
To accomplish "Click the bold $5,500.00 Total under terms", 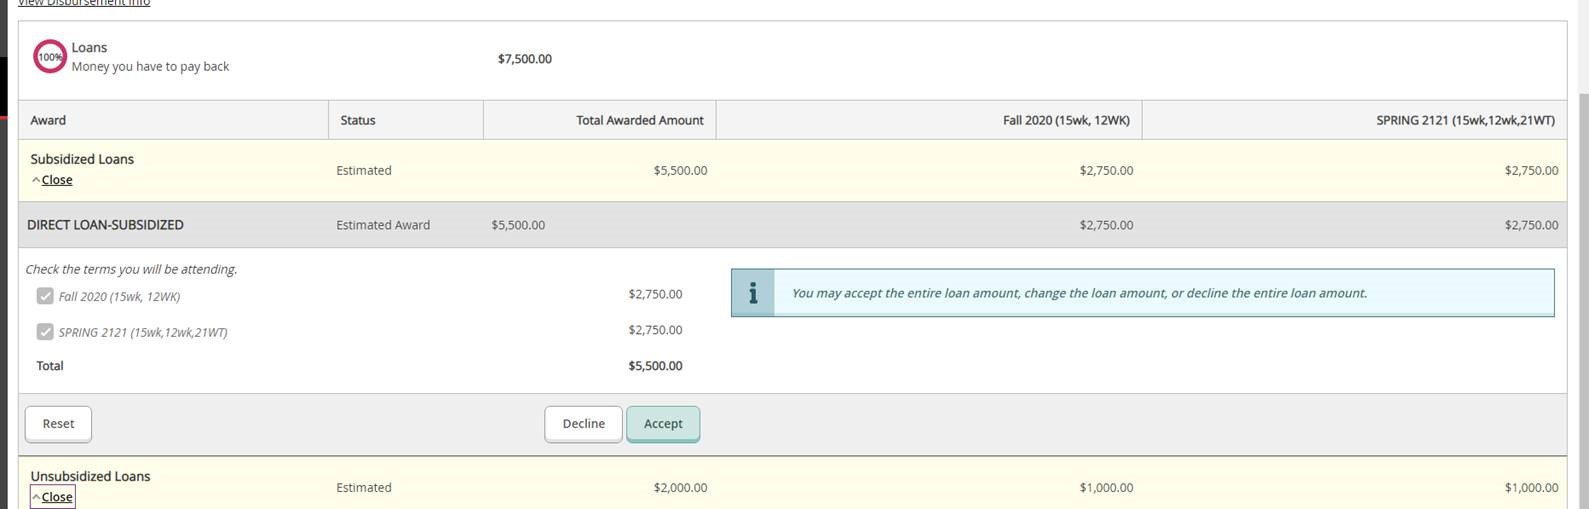I will click(x=655, y=366).
